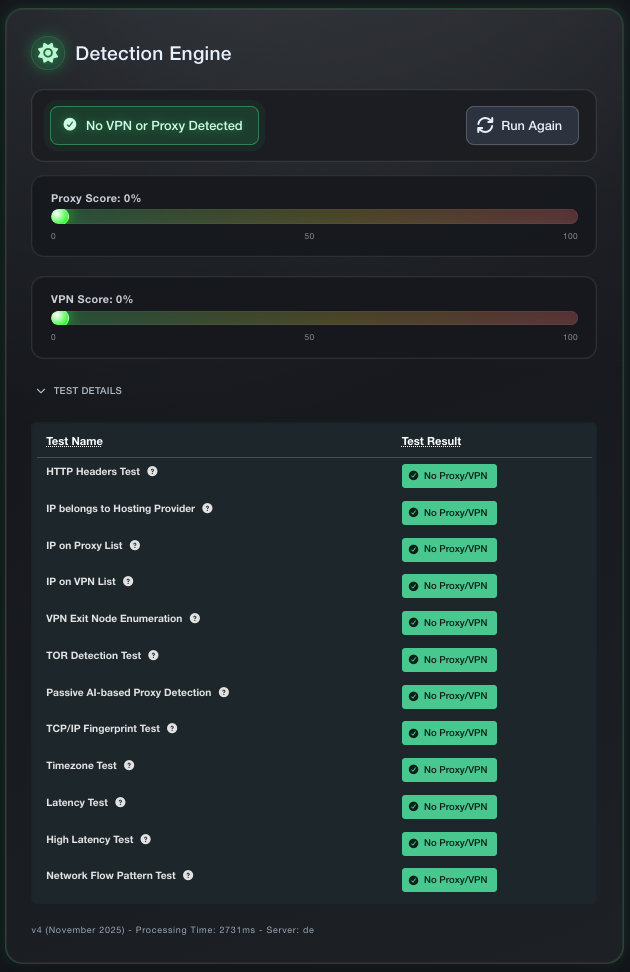Click help icon next to Hosting Provider test
Image resolution: width=630 pixels, height=972 pixels.
point(207,508)
